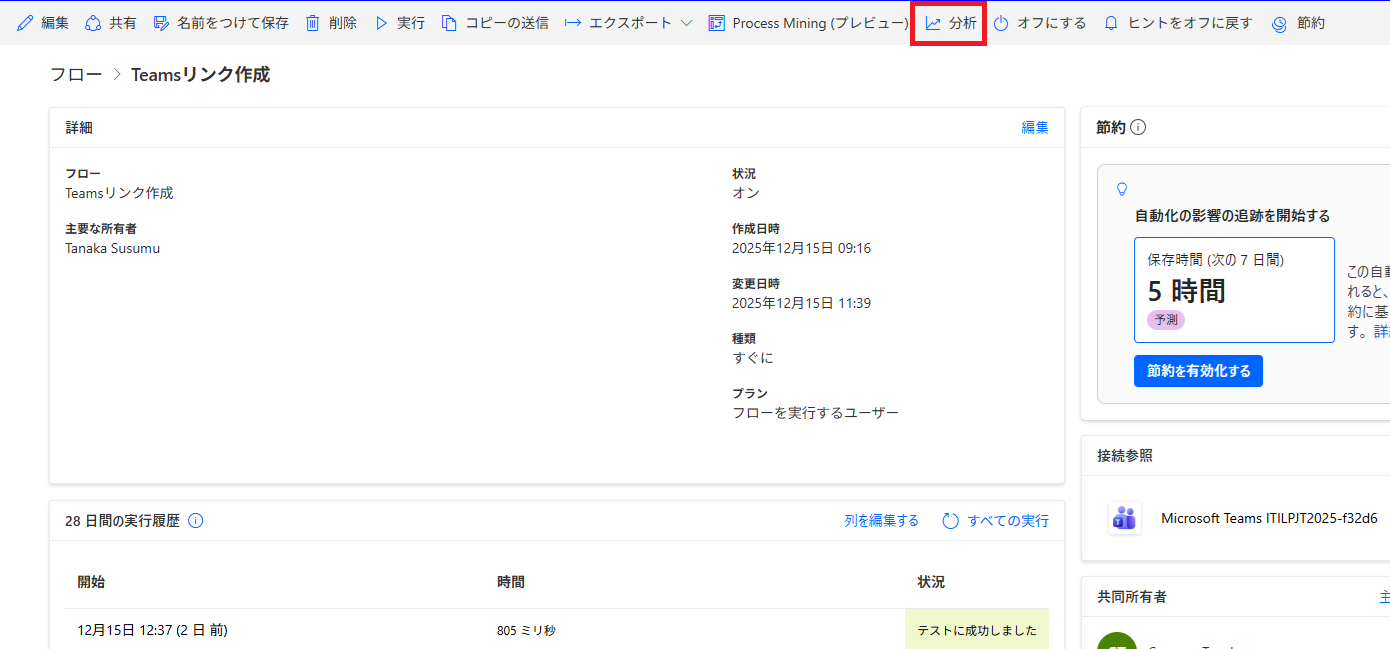Run the flow with 実行 play icon
Screen dimensions: 1390x649
point(381,22)
